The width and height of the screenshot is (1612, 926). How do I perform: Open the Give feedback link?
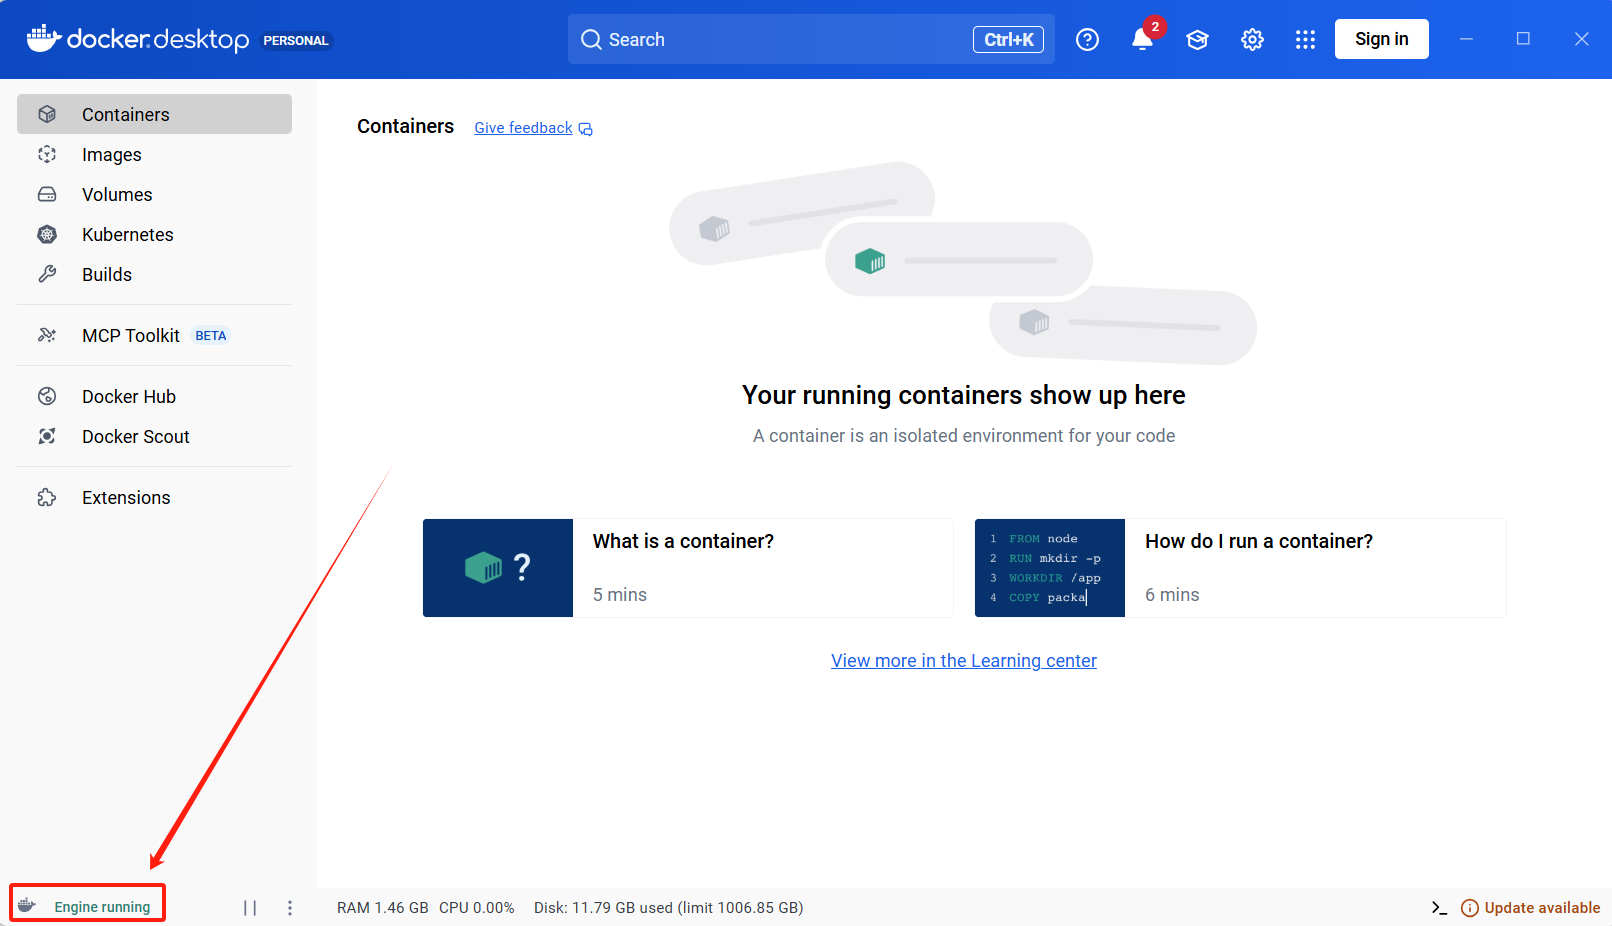pyautogui.click(x=523, y=128)
